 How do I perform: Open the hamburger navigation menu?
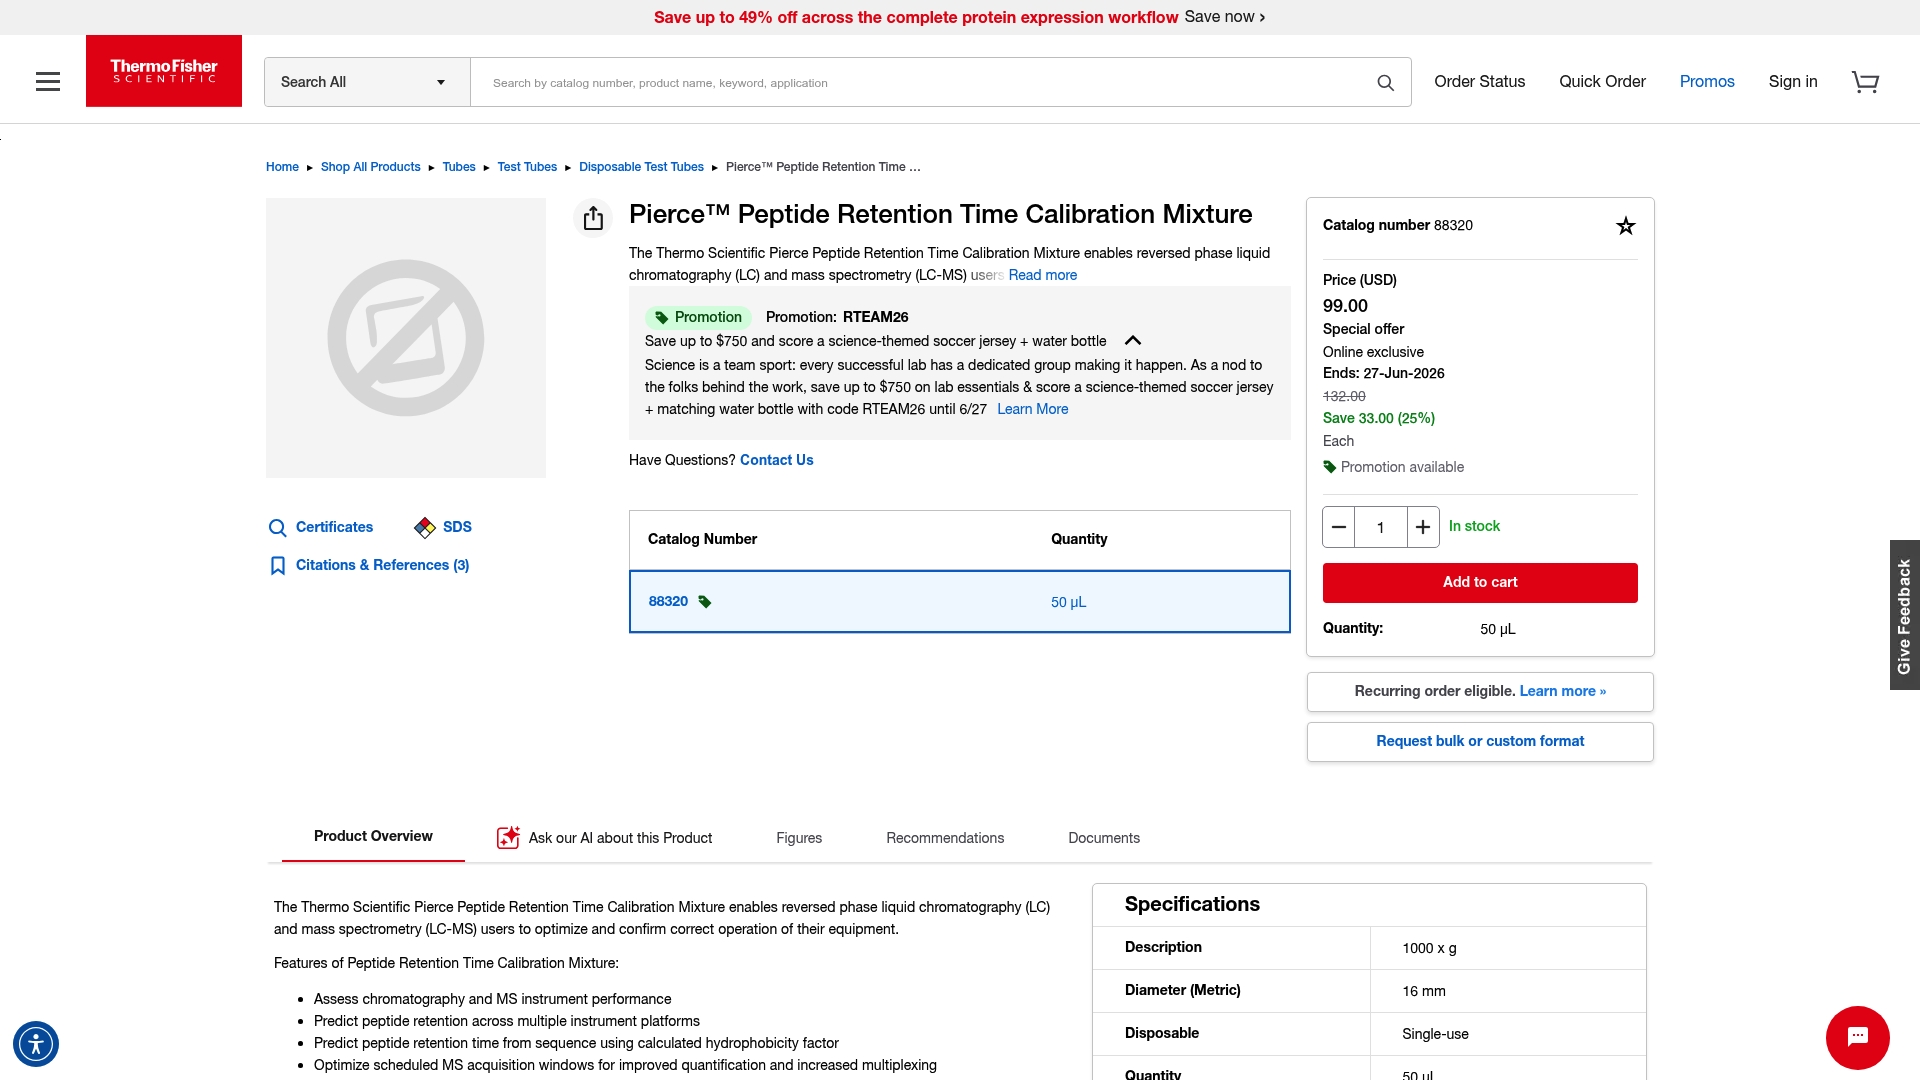(48, 82)
